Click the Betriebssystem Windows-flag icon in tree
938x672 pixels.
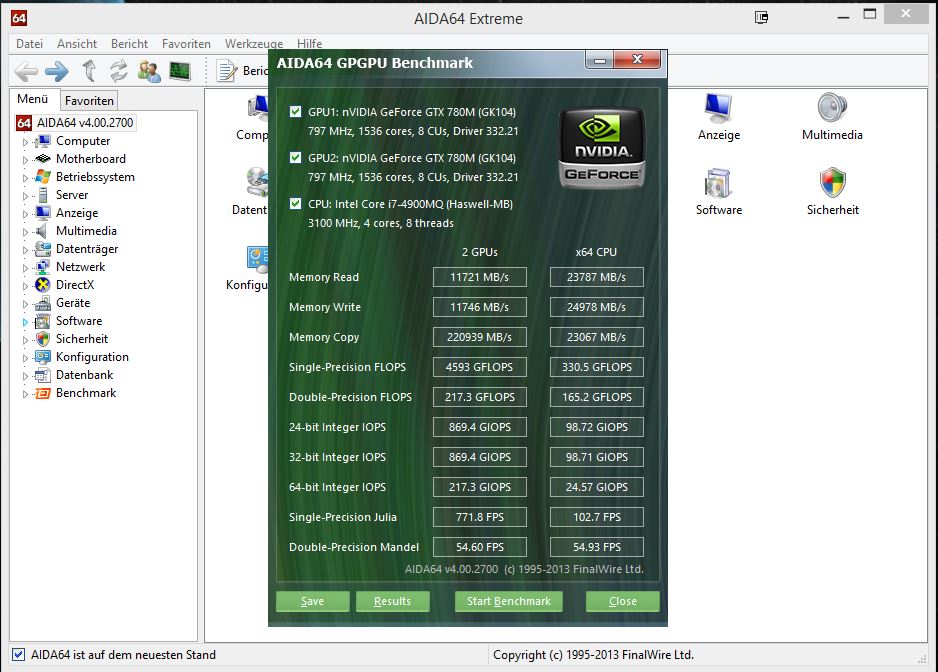pyautogui.click(x=42, y=177)
